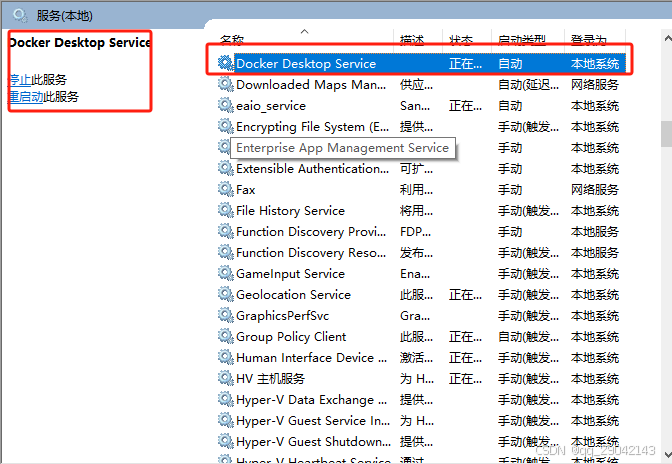Click the gear icon of GameInput Service
This screenshot has height=464, width=672.
point(225,273)
